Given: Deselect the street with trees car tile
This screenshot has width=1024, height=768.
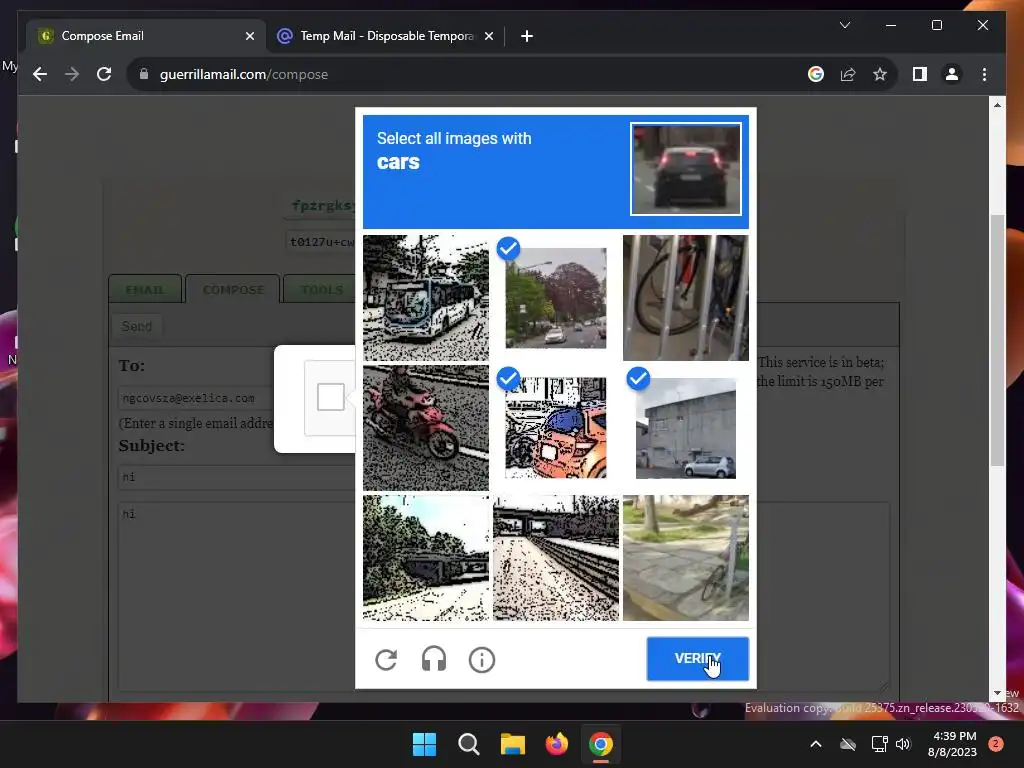Looking at the screenshot, I should click(x=556, y=298).
